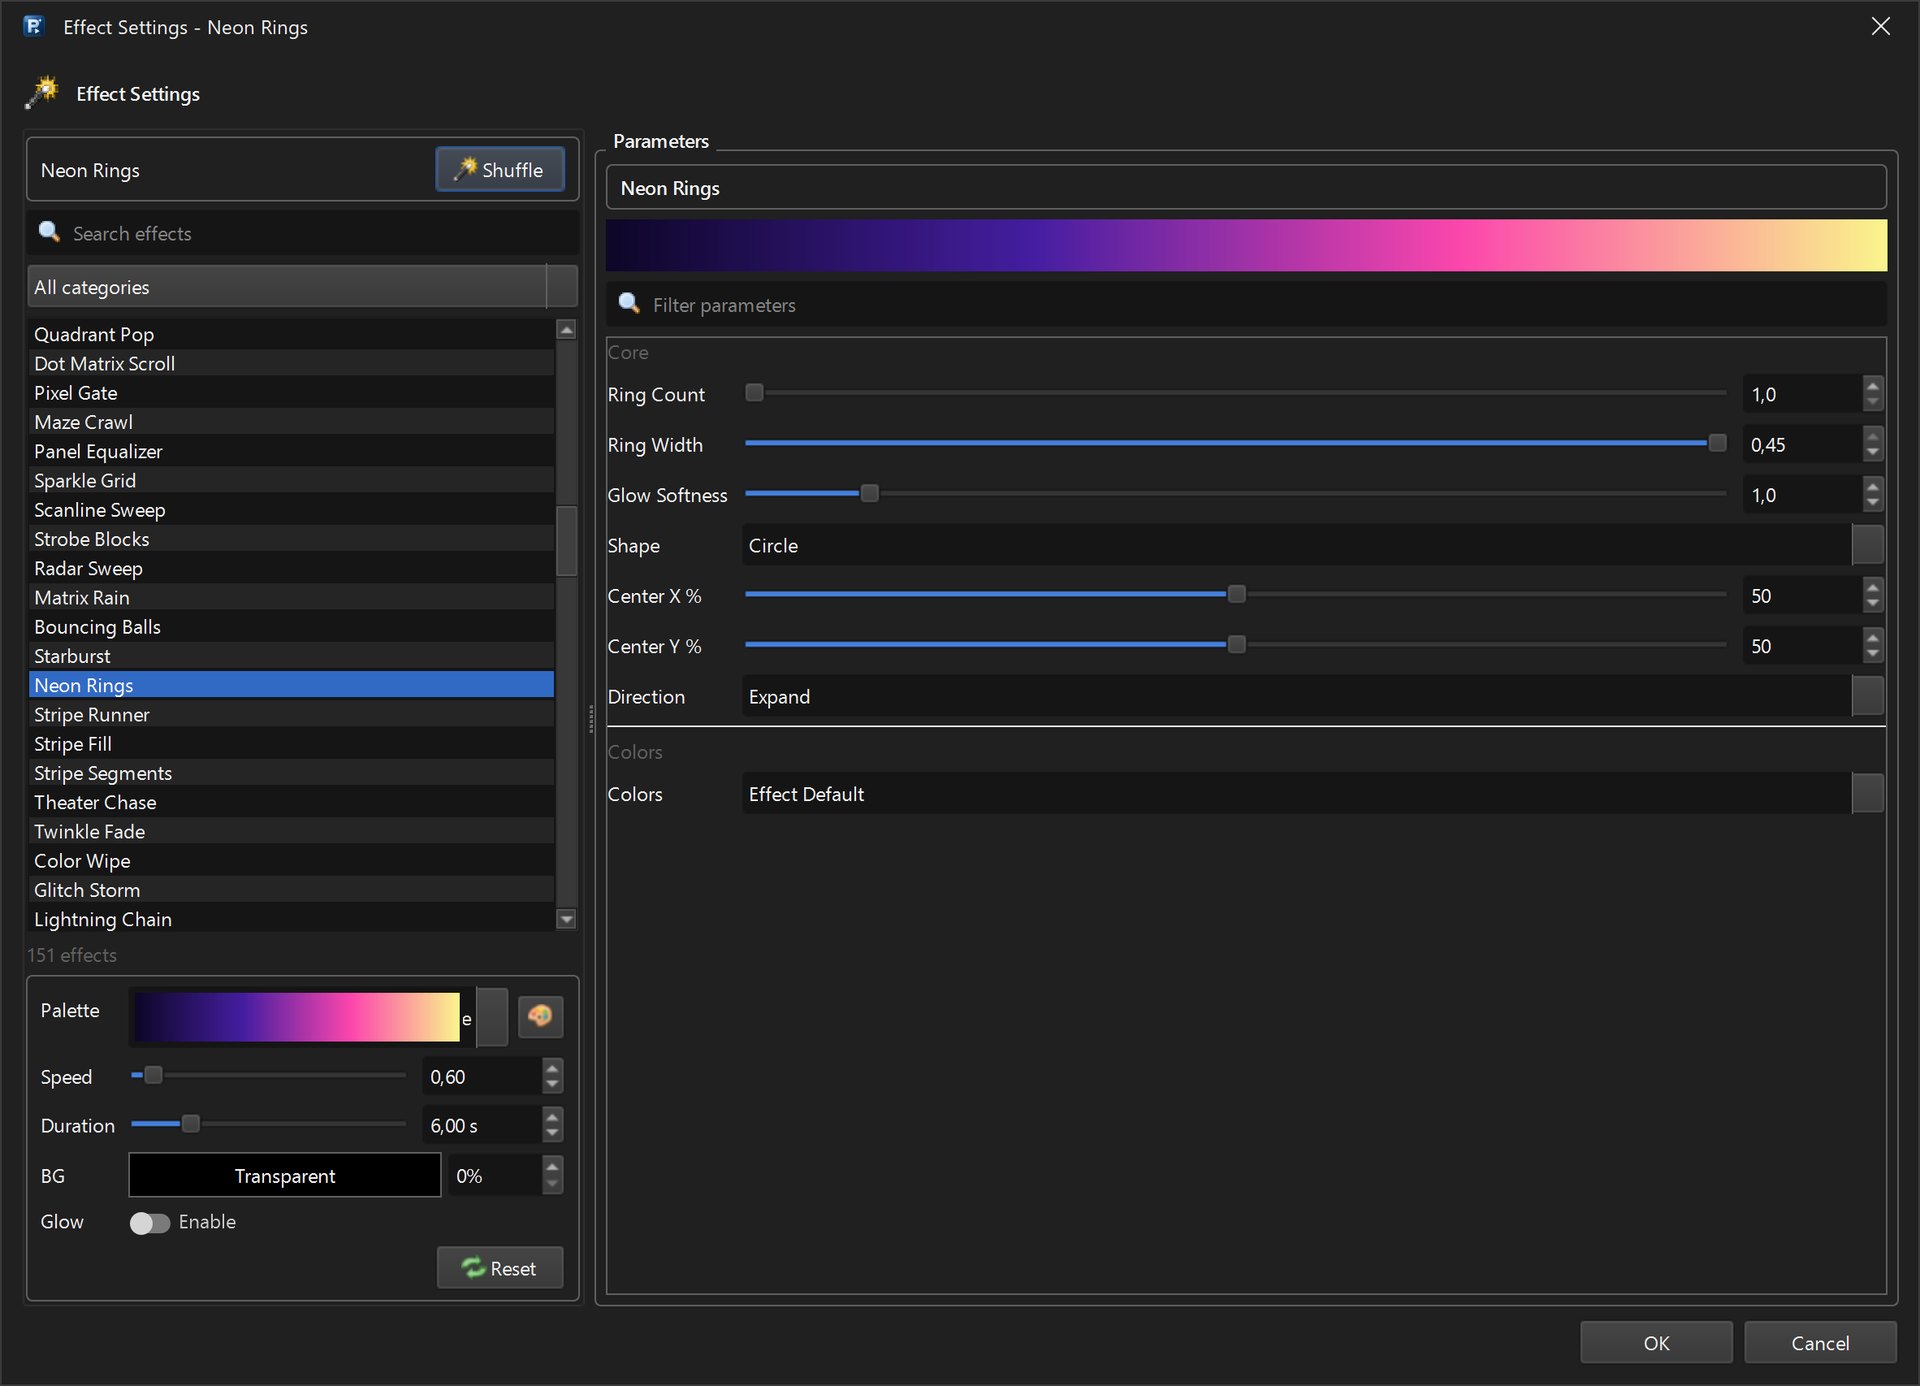Select Radar Sweep effect
Image resolution: width=1920 pixels, height=1386 pixels.
[291, 568]
